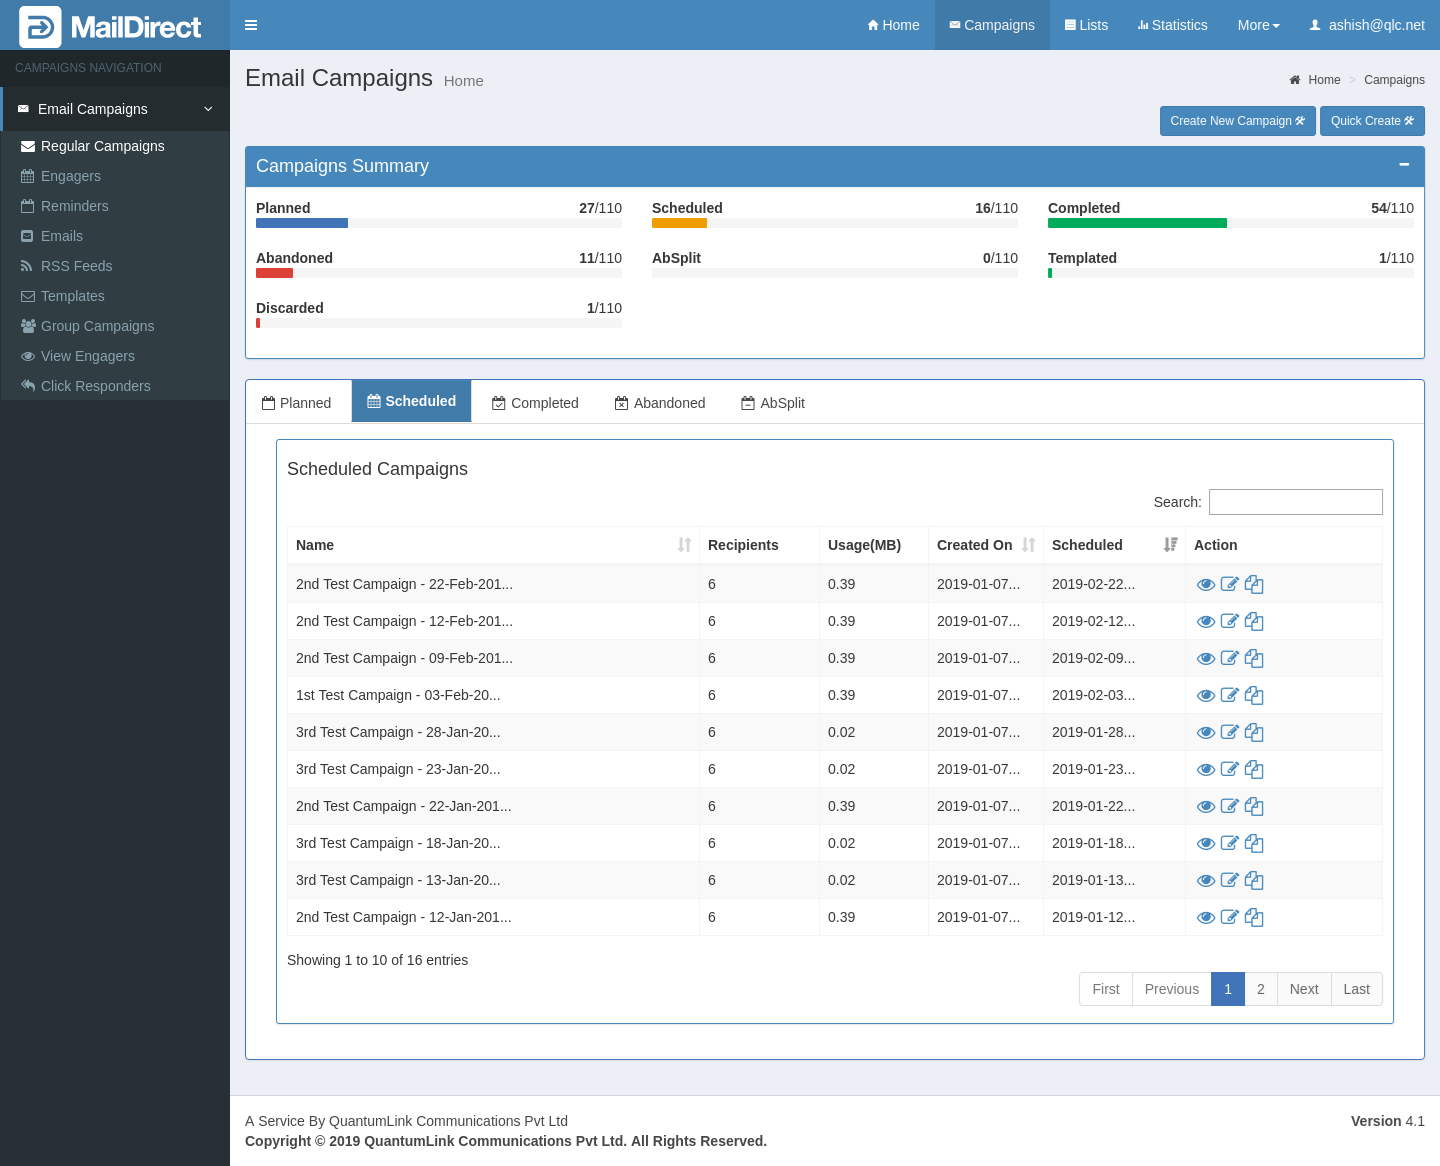Click the green Completed progress bar
The image size is (1440, 1166).
[1137, 223]
